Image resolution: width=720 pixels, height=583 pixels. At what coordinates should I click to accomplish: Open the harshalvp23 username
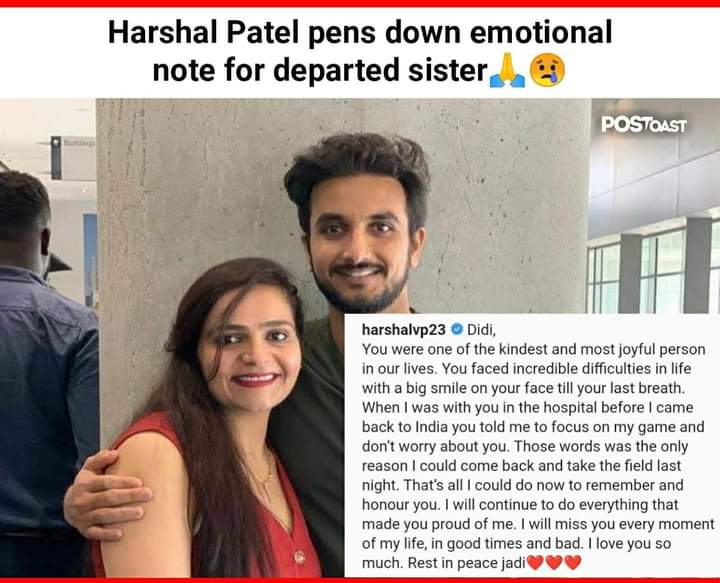(x=404, y=330)
